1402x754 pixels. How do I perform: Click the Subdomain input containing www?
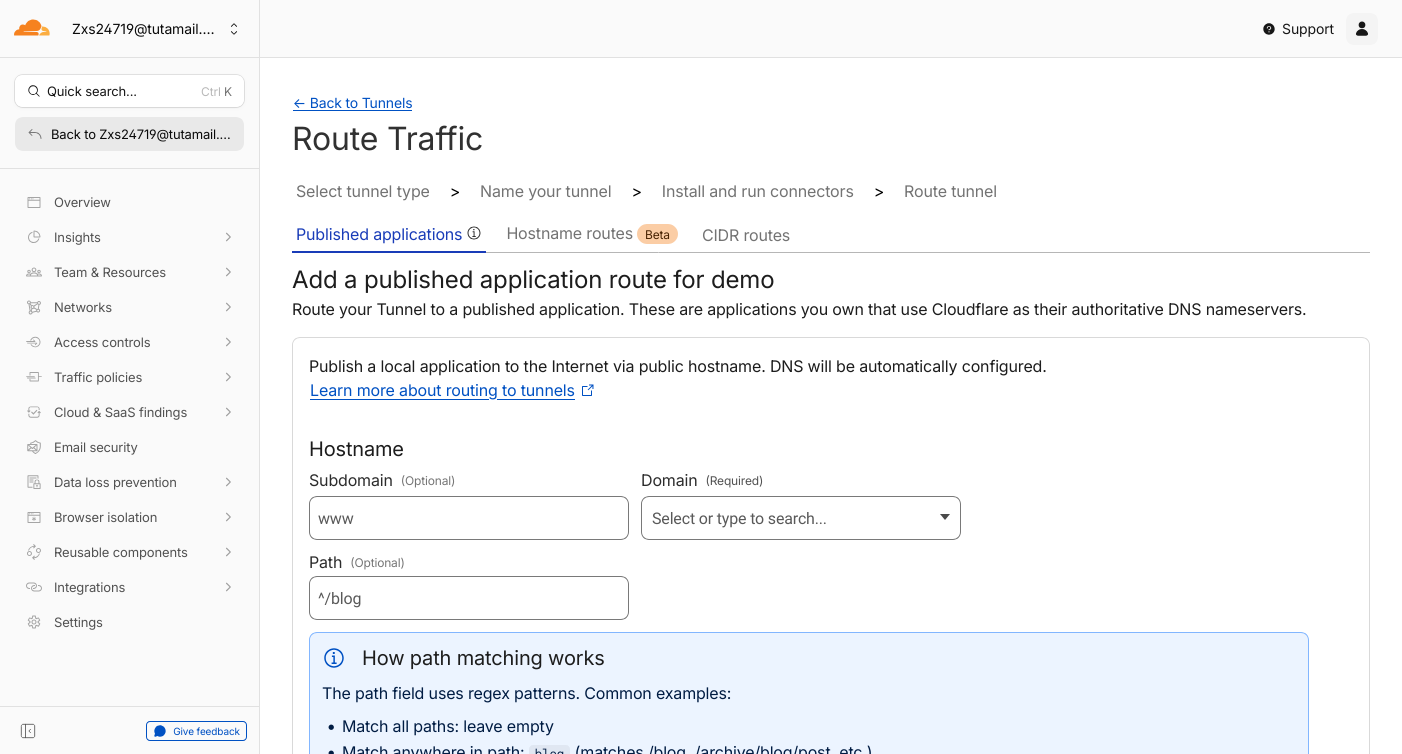(x=469, y=518)
